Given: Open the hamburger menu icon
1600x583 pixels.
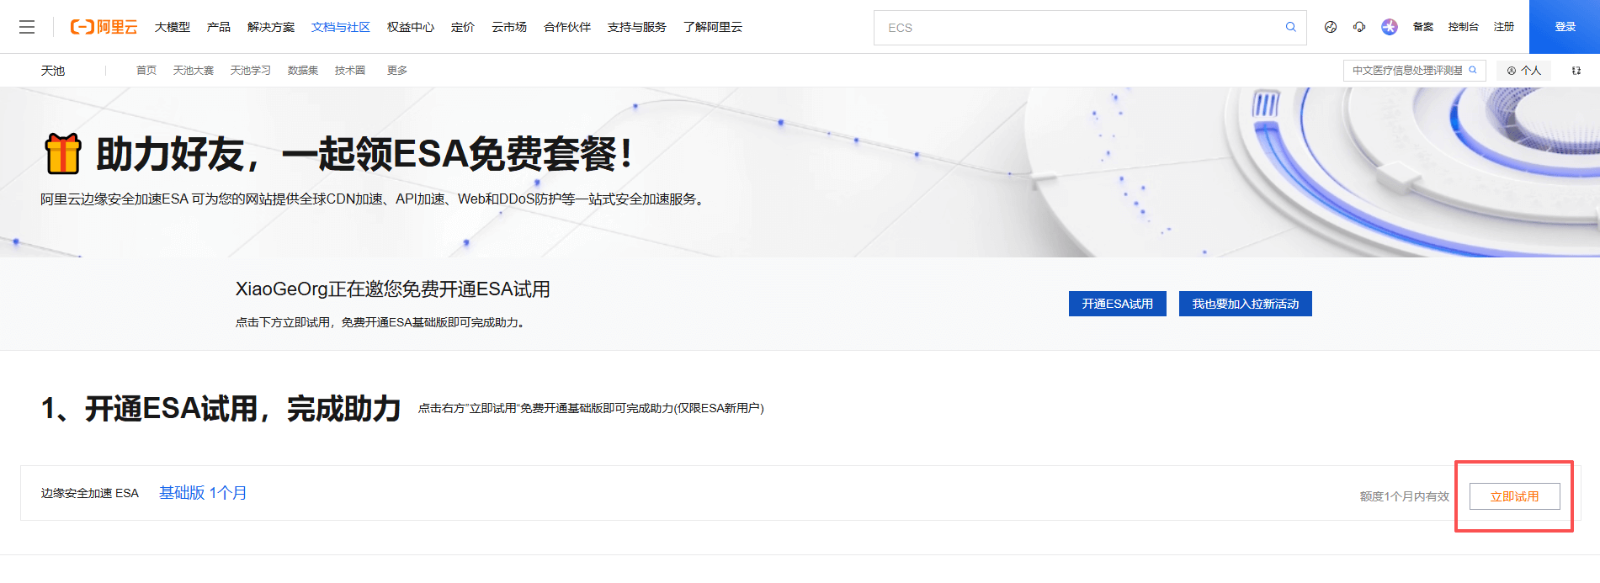Looking at the screenshot, I should coord(27,27).
